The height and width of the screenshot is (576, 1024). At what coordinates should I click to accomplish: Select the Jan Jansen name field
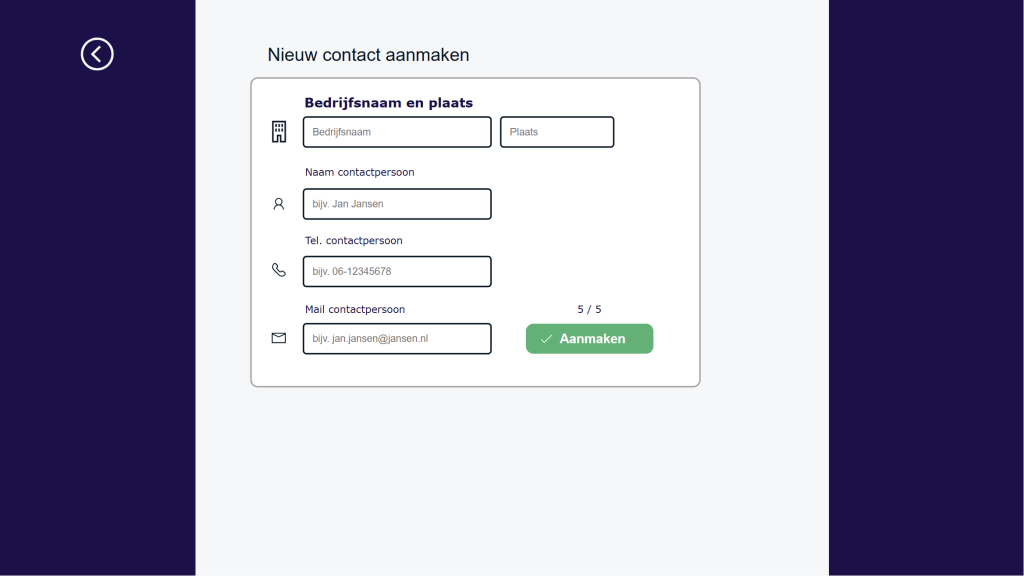point(397,204)
